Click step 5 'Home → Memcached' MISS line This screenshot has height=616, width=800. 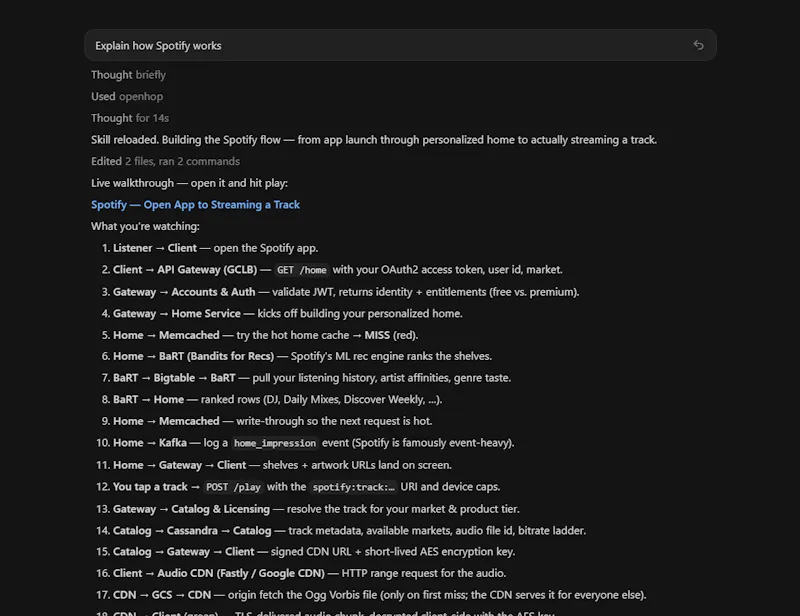(265, 335)
